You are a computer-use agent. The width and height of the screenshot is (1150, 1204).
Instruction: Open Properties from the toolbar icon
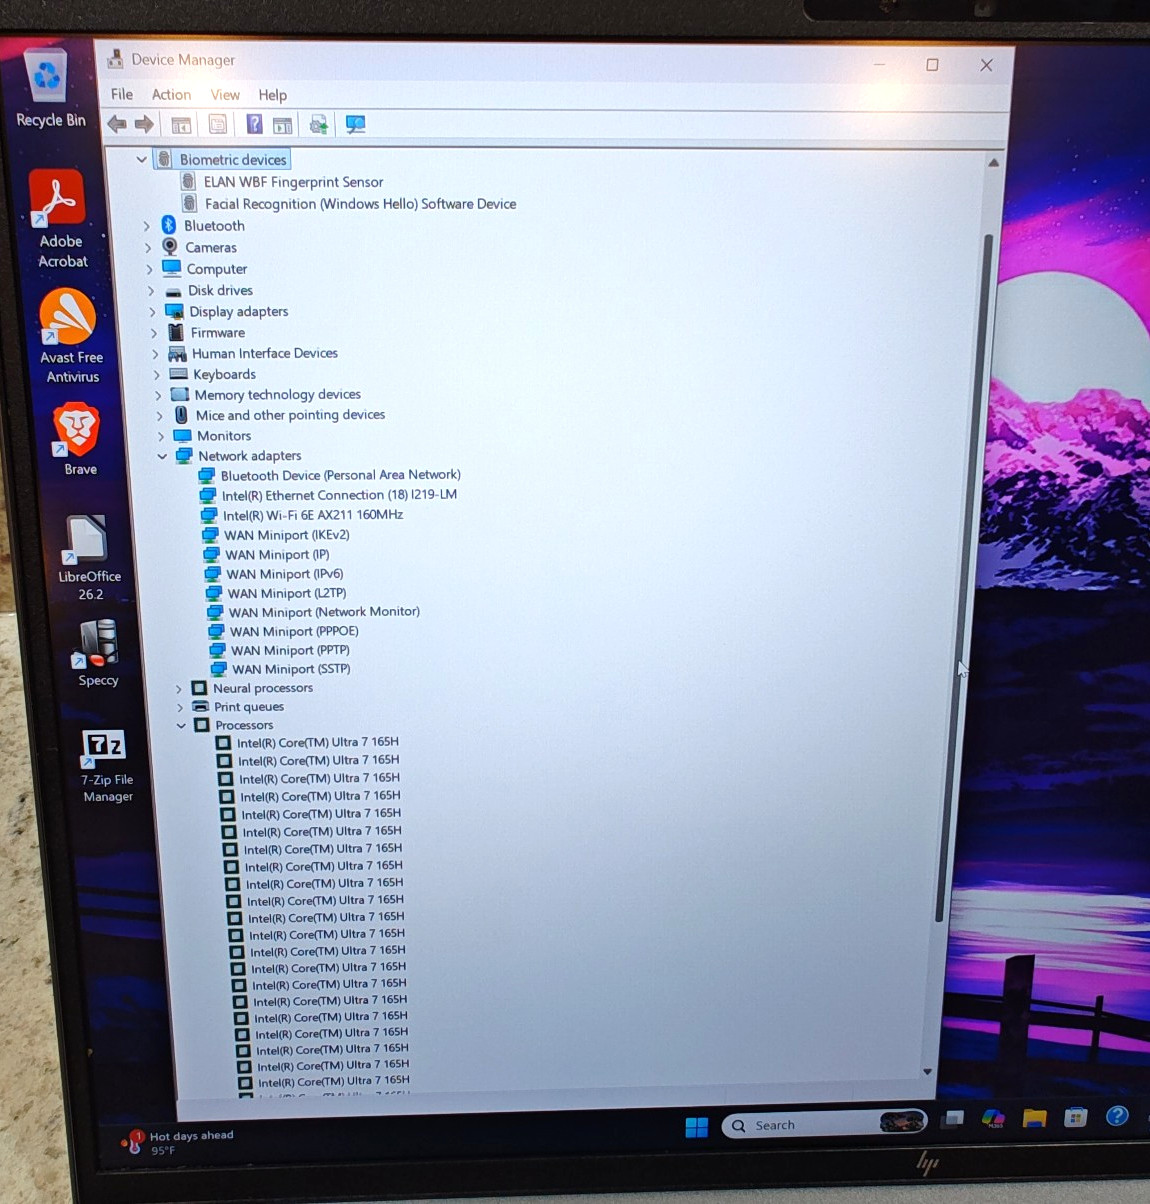[x=217, y=124]
